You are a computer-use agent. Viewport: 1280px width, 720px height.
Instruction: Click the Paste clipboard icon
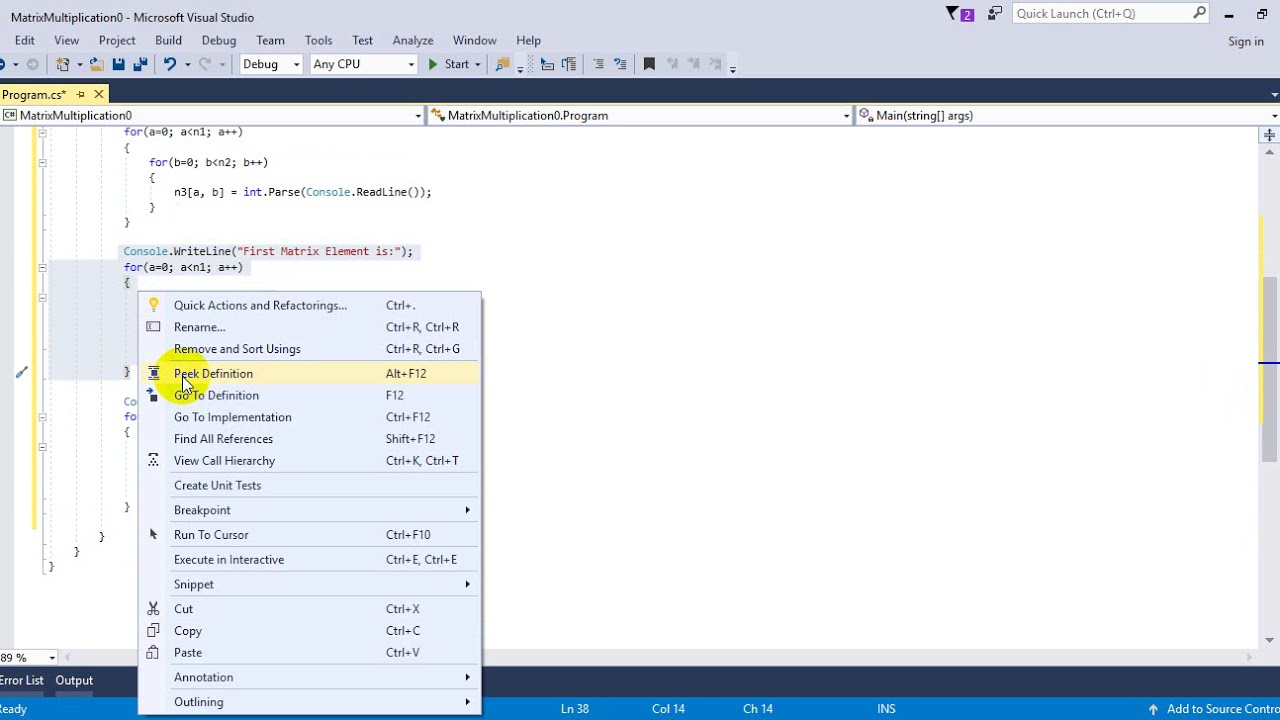pos(153,652)
